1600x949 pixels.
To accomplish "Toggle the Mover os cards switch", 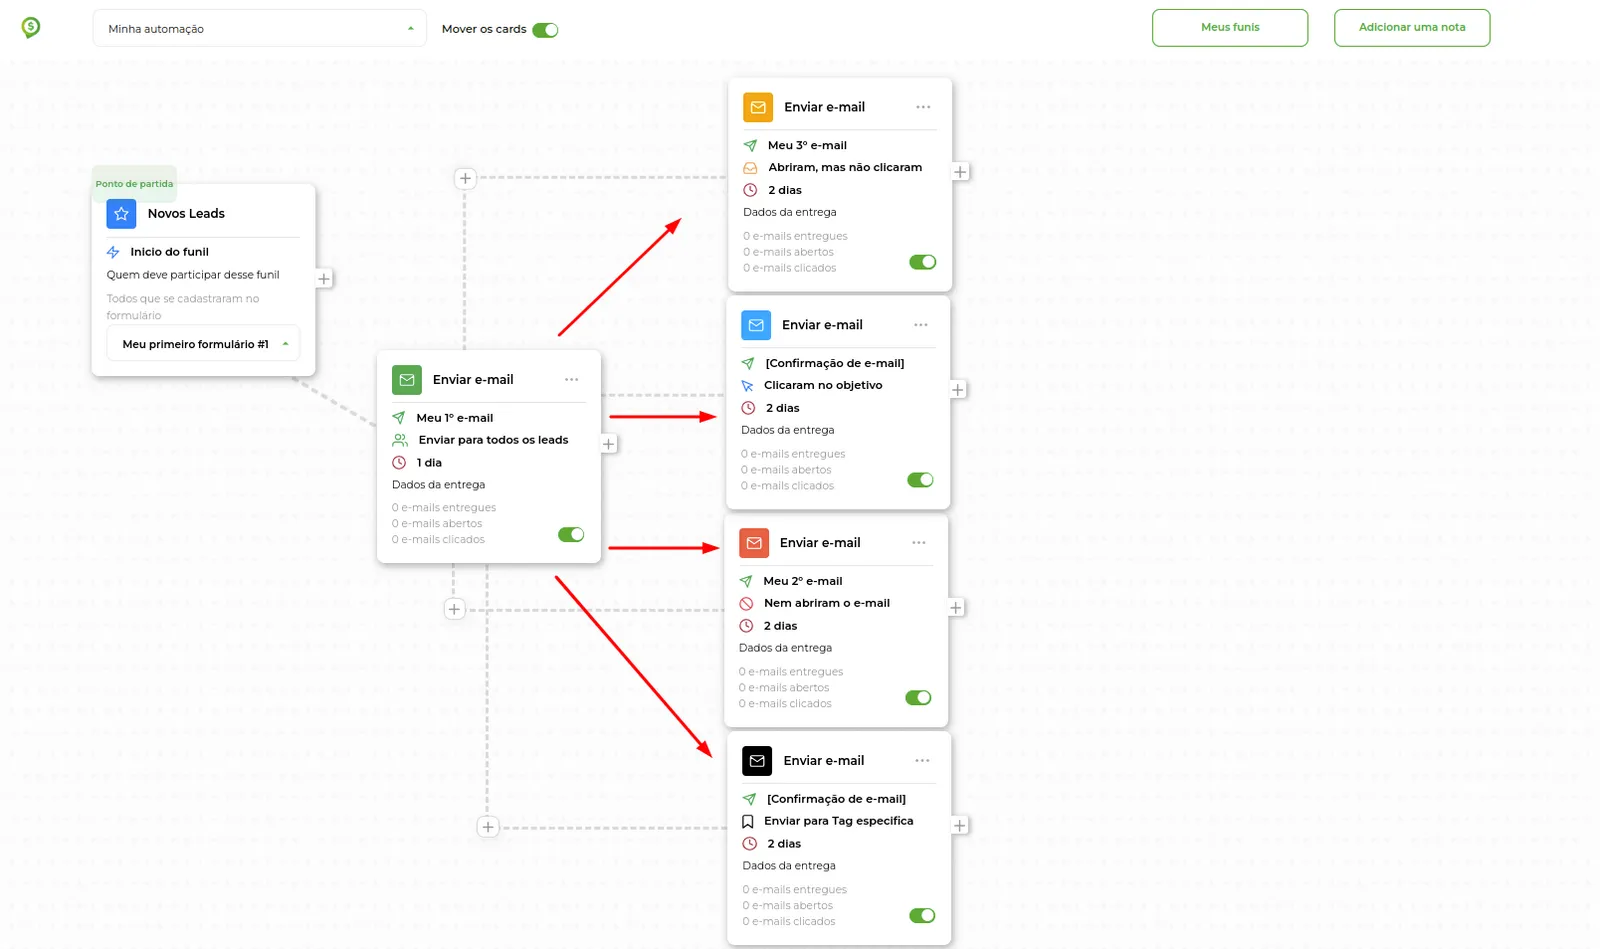I will pyautogui.click(x=545, y=30).
